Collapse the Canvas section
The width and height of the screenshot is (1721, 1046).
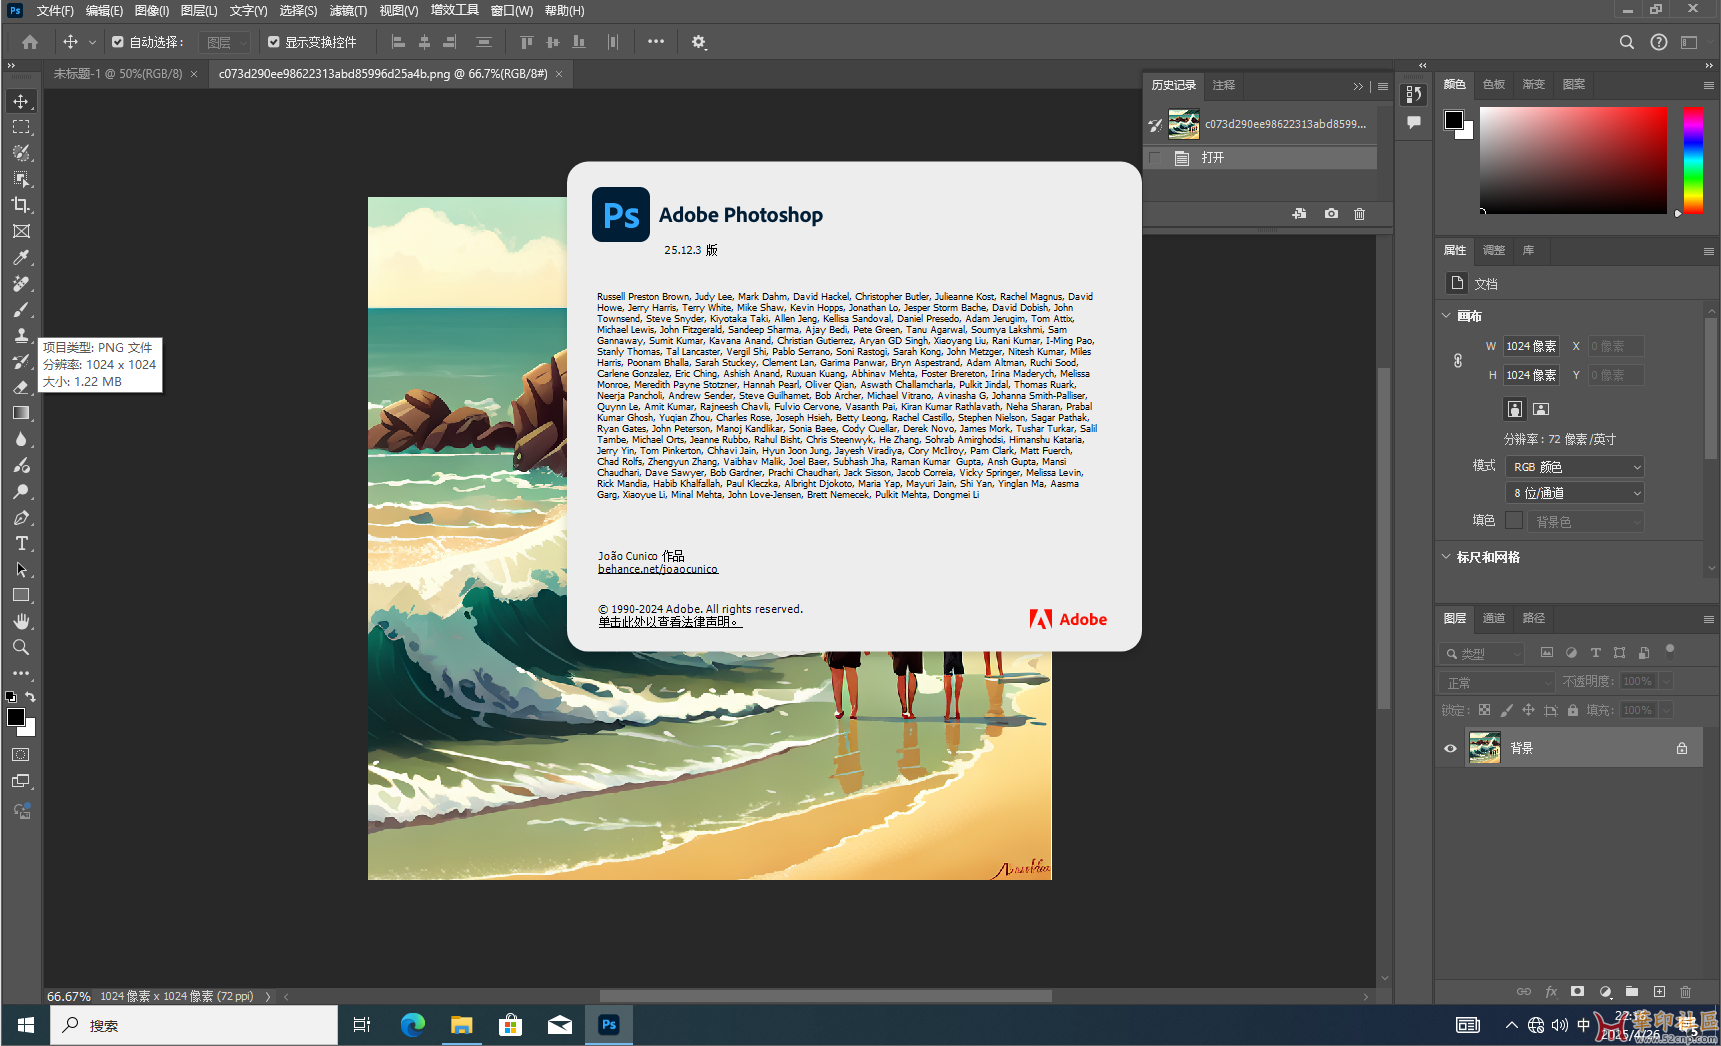click(x=1446, y=316)
